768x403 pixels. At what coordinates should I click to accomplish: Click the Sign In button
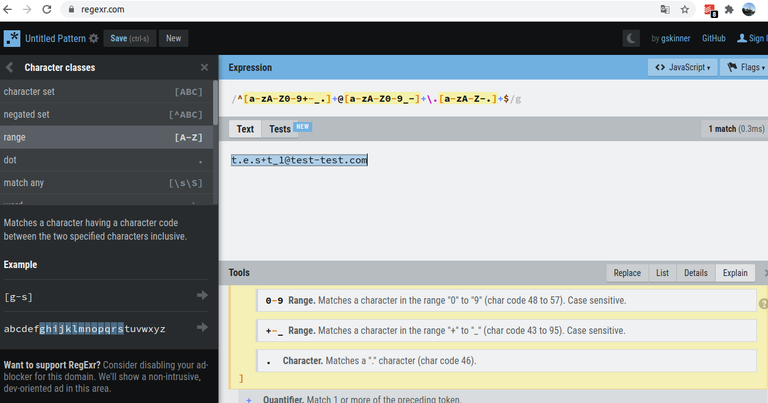coord(751,38)
